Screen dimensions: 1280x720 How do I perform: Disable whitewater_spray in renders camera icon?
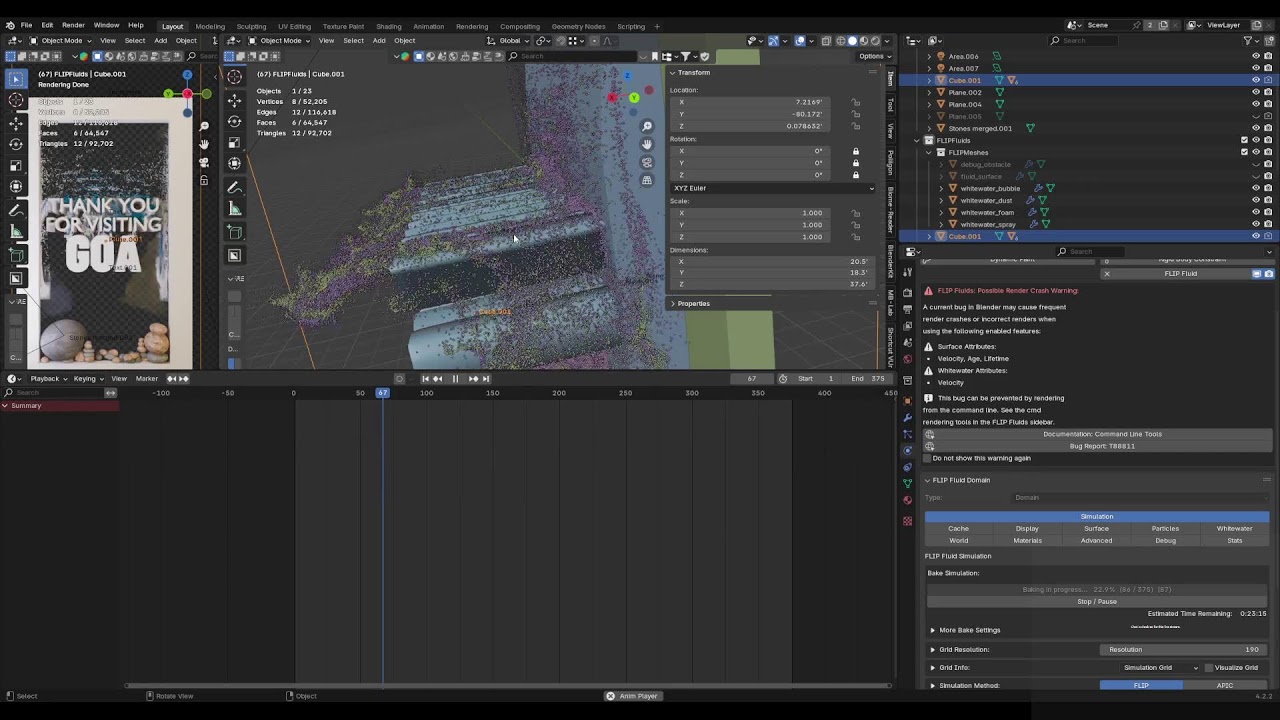click(x=1268, y=224)
